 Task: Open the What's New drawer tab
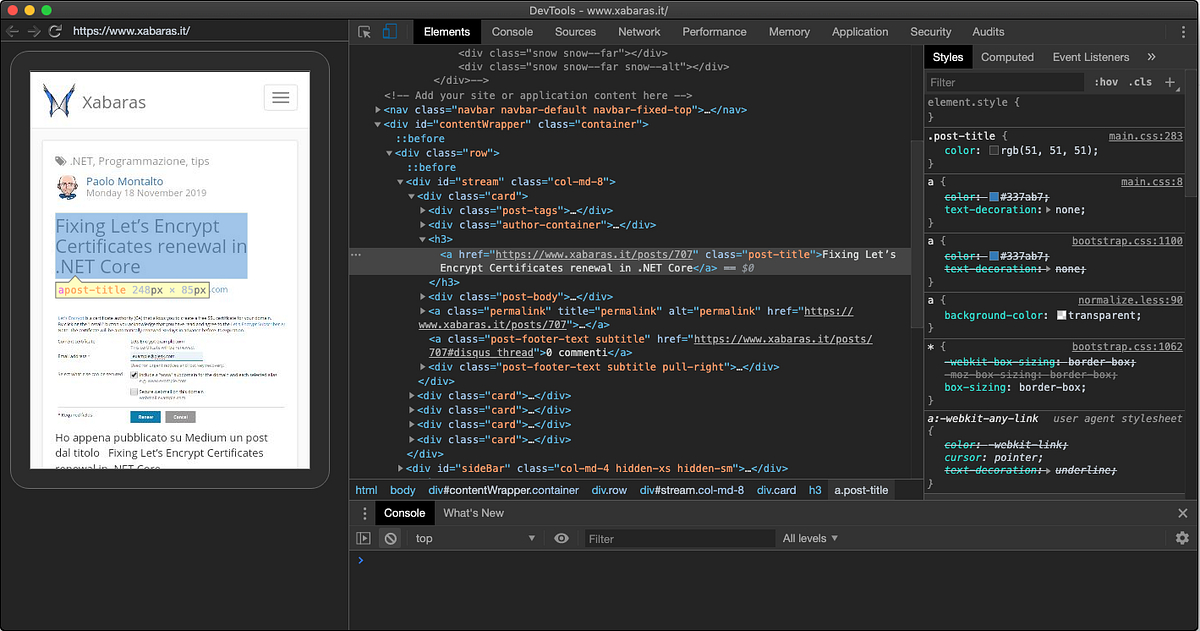(x=473, y=513)
